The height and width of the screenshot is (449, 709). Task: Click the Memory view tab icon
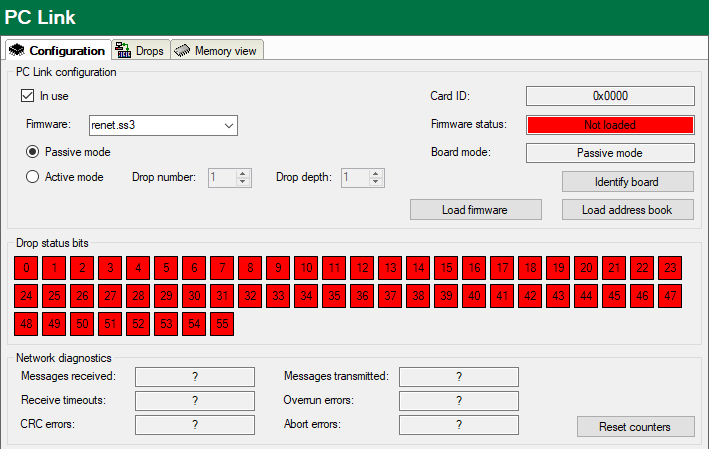coord(182,50)
